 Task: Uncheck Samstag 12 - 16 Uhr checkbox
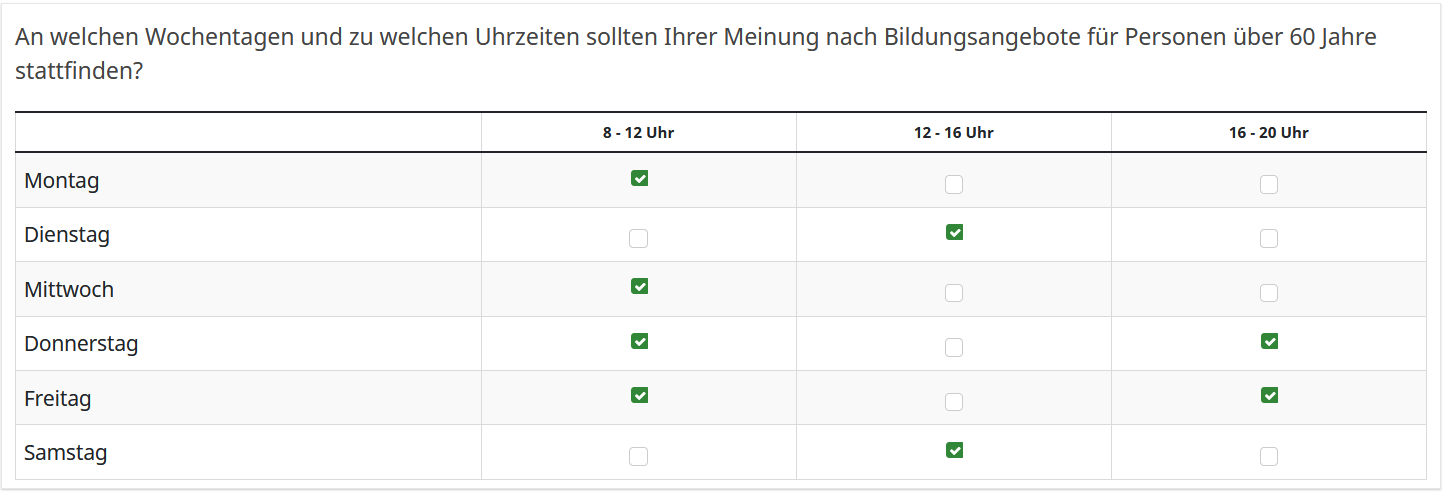pos(954,450)
